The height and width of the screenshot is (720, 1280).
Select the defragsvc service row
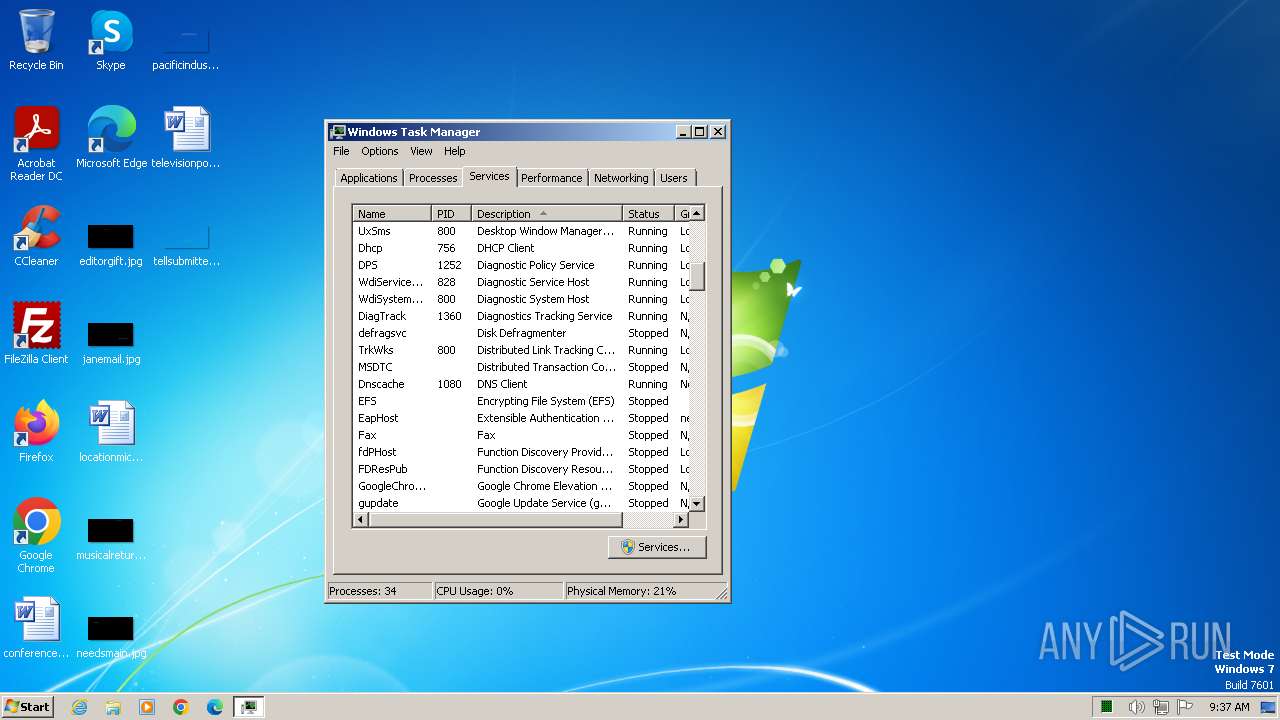pos(521,333)
